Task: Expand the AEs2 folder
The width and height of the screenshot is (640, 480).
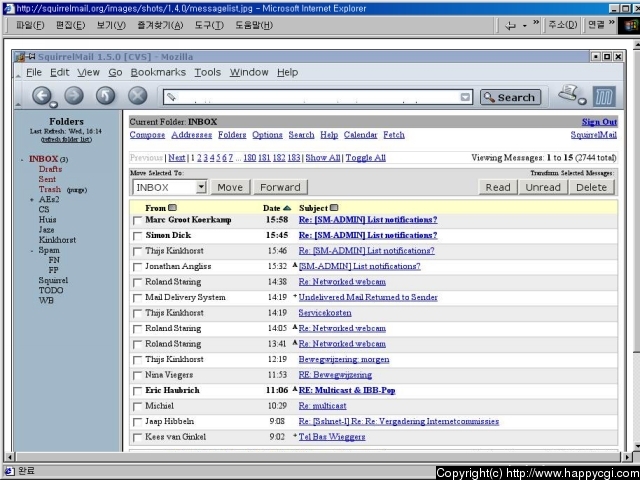Action: [x=32, y=200]
